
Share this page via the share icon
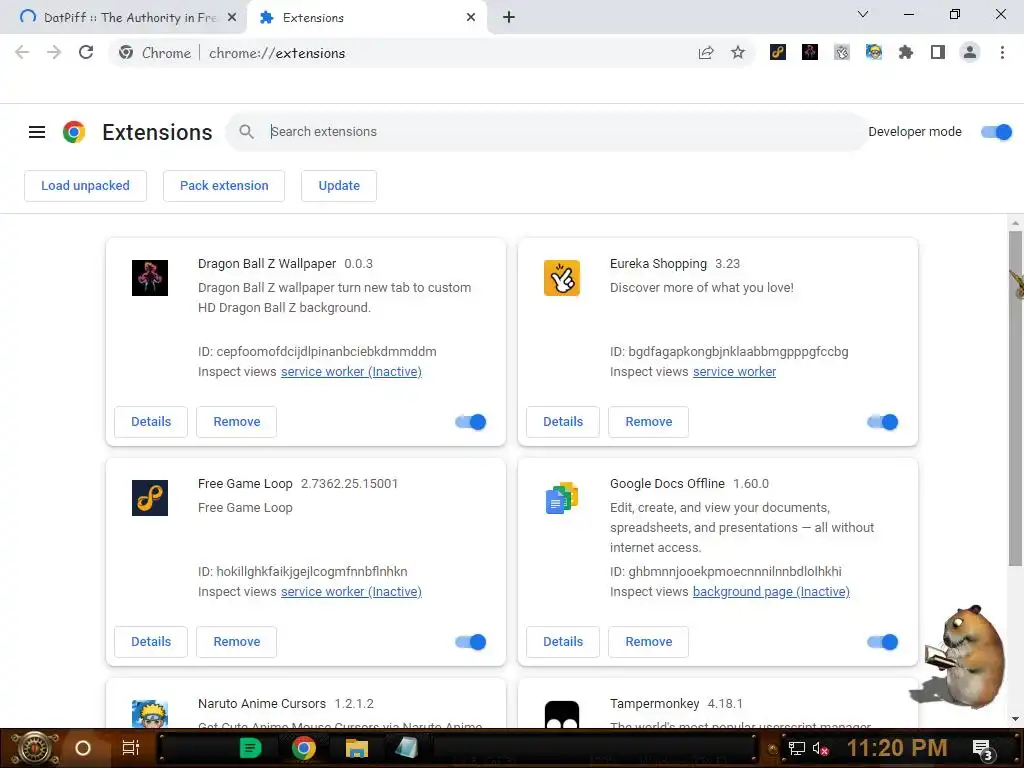pos(706,52)
